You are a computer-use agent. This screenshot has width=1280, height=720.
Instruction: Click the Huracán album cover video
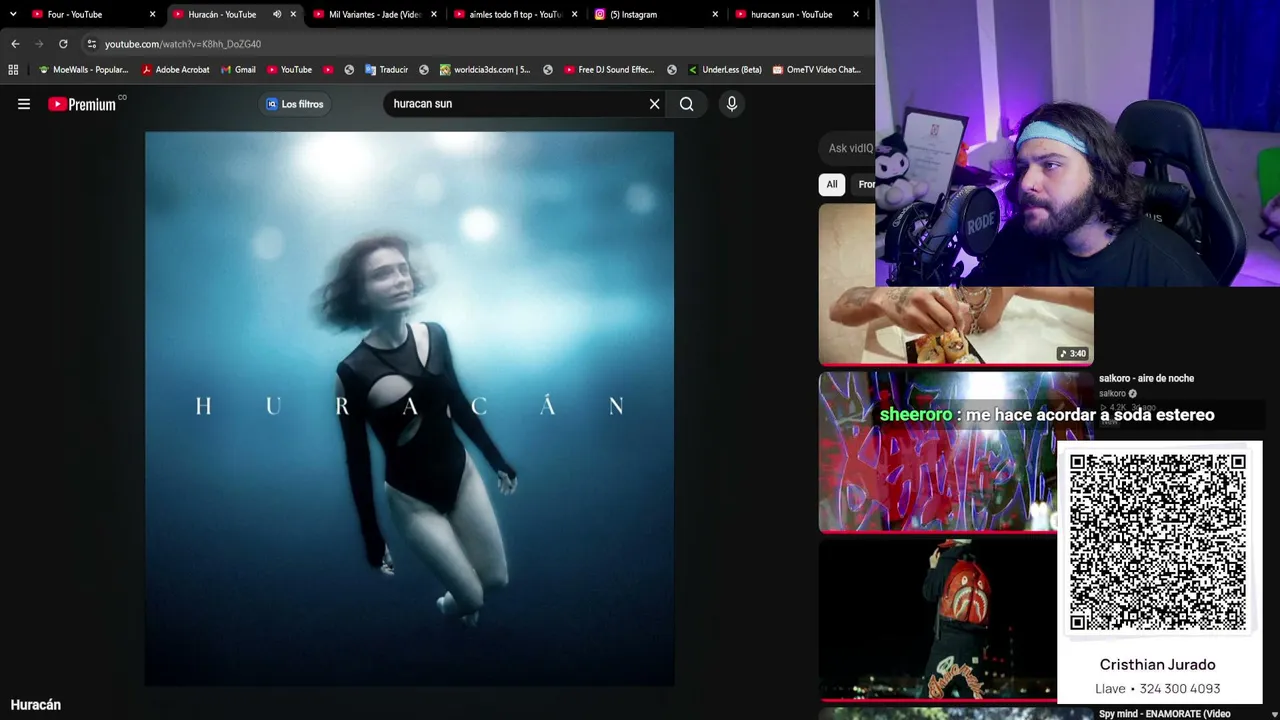(x=409, y=409)
